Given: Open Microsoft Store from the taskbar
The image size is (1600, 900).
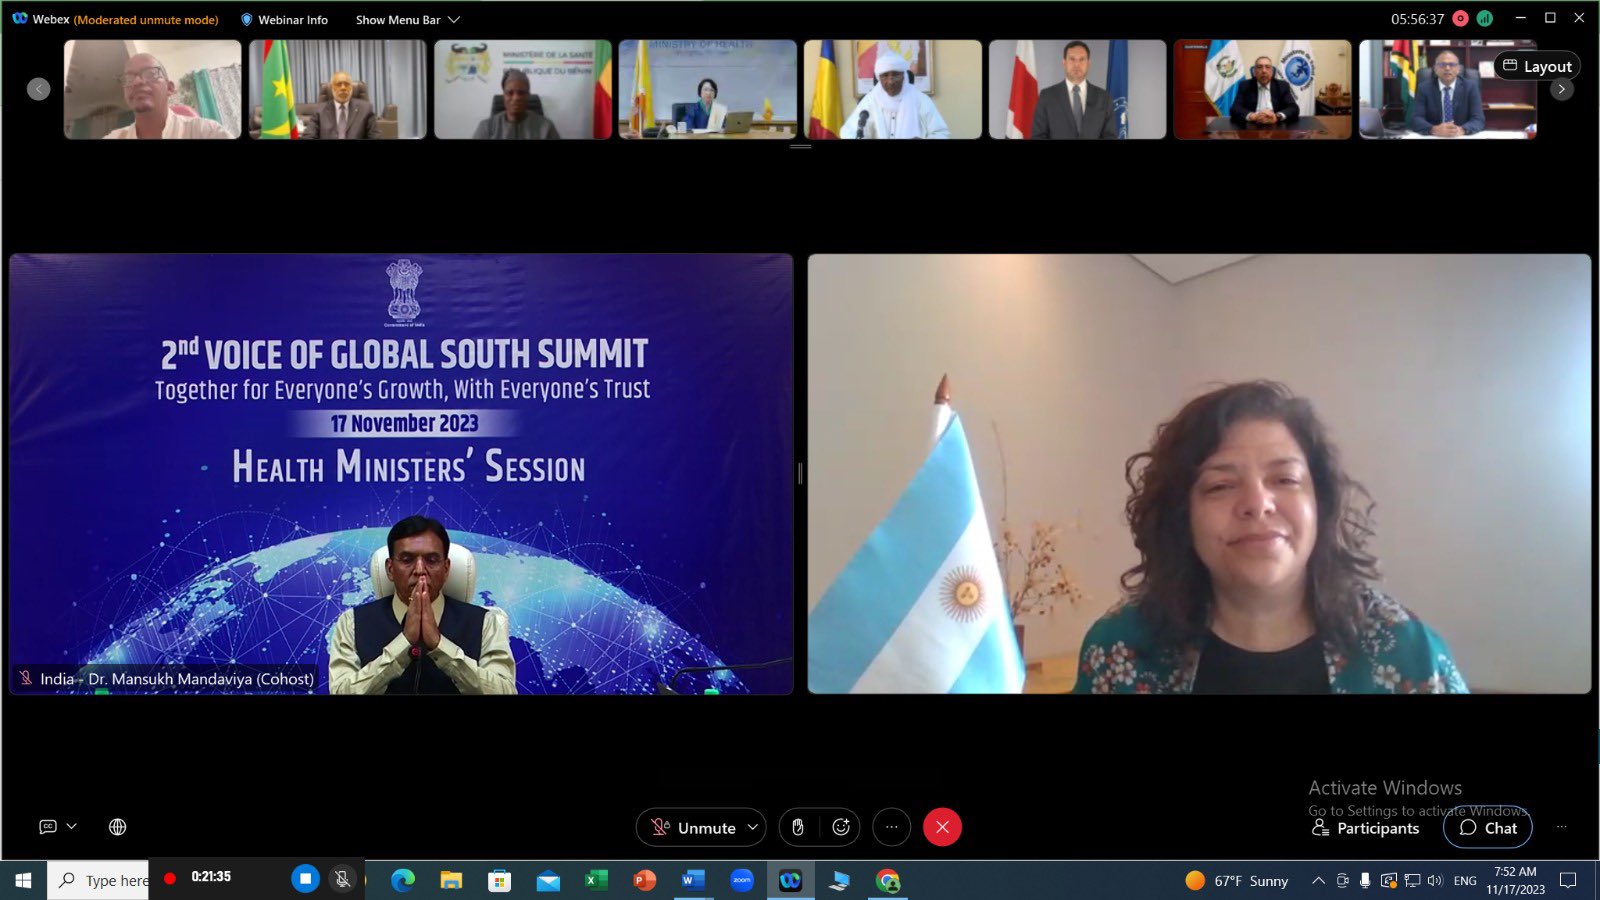Looking at the screenshot, I should (499, 880).
